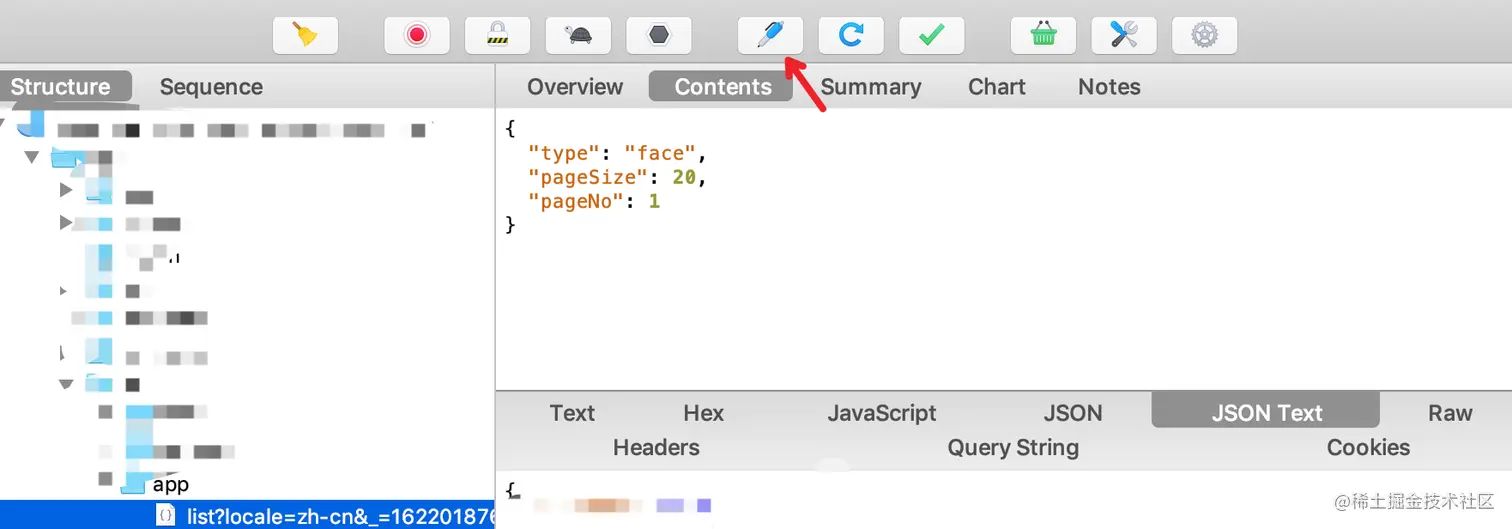Viewport: 1512px width, 529px height.
Task: Enable breakpoints with the hexagon icon
Action: [x=658, y=35]
